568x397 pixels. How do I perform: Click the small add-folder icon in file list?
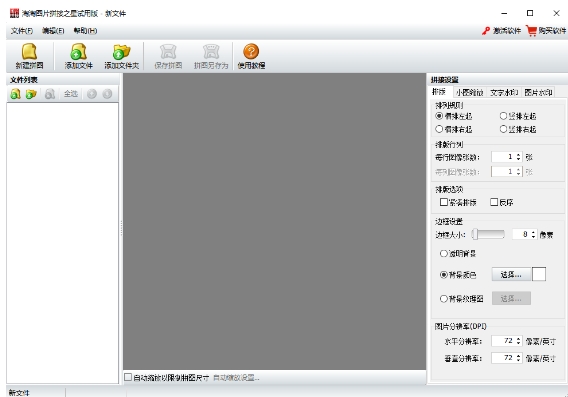tap(31, 94)
